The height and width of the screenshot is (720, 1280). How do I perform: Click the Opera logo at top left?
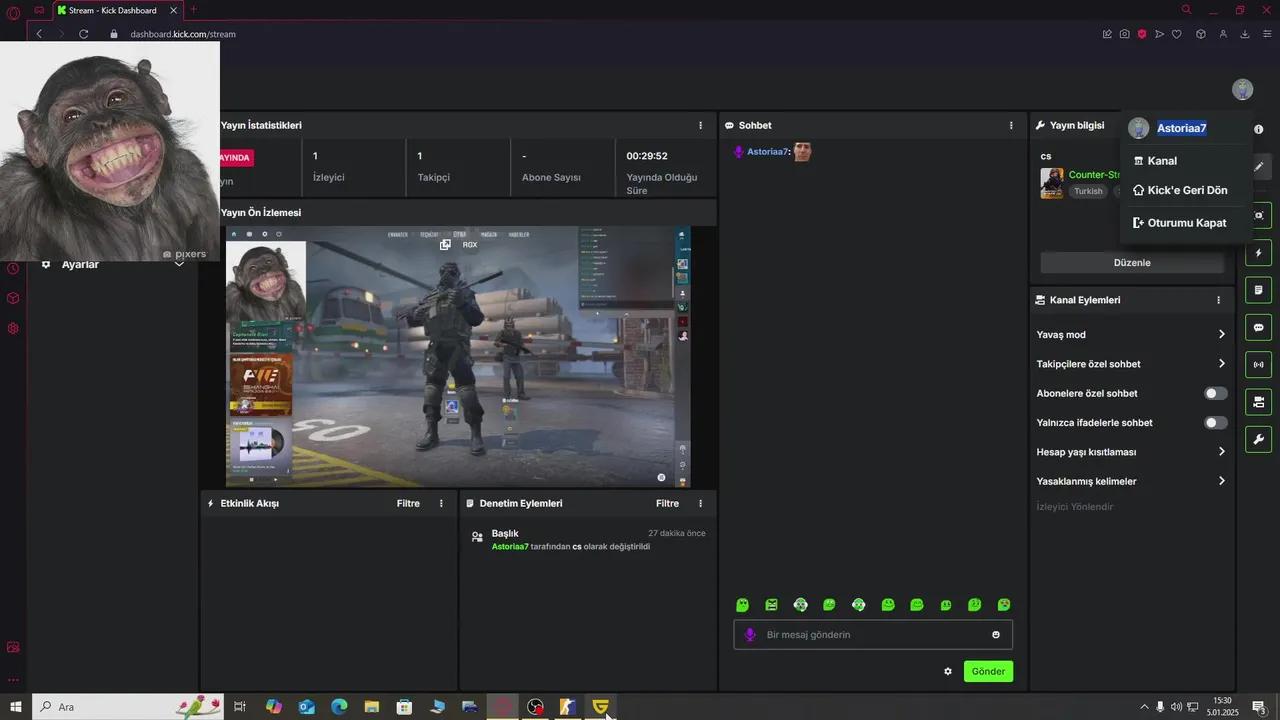point(13,13)
